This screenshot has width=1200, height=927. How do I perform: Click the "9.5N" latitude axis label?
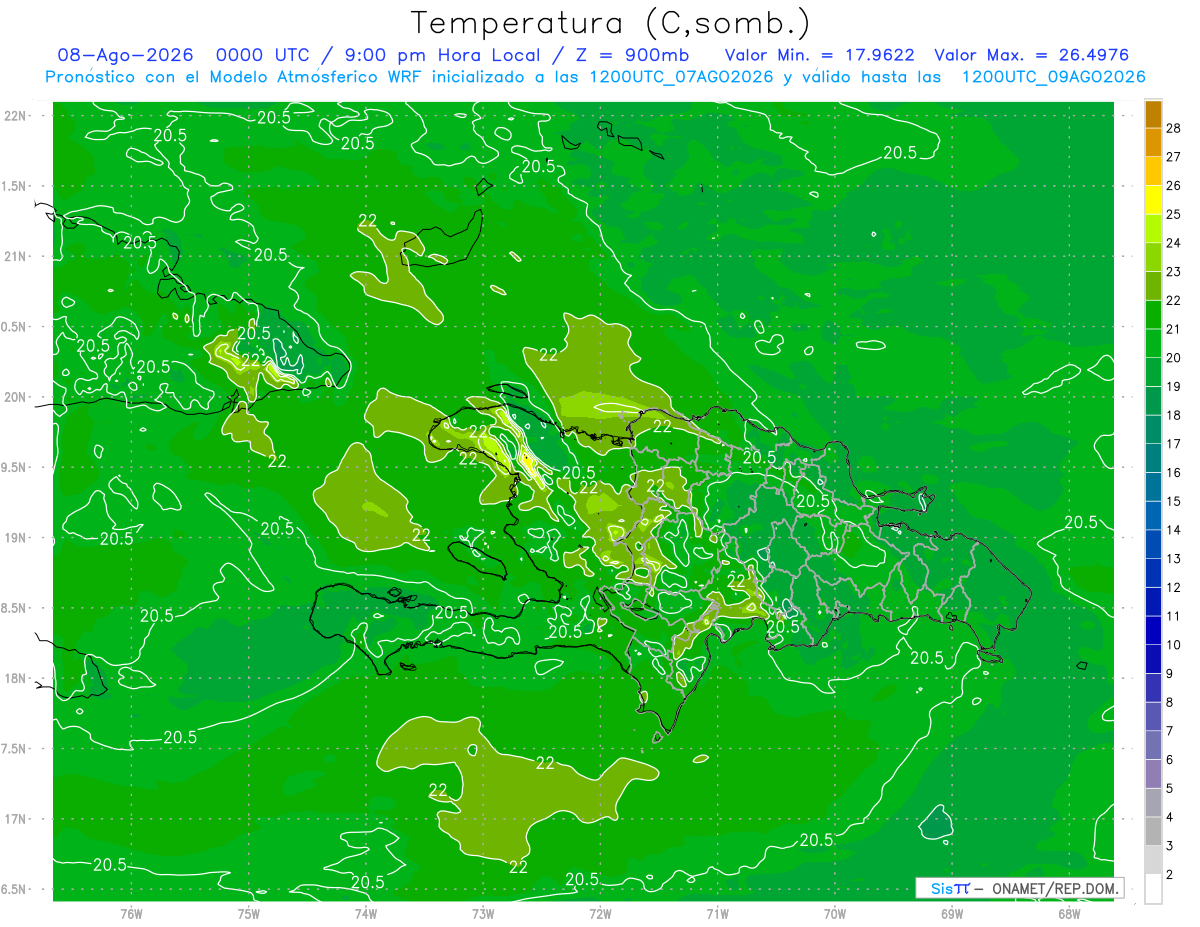tap(15, 468)
